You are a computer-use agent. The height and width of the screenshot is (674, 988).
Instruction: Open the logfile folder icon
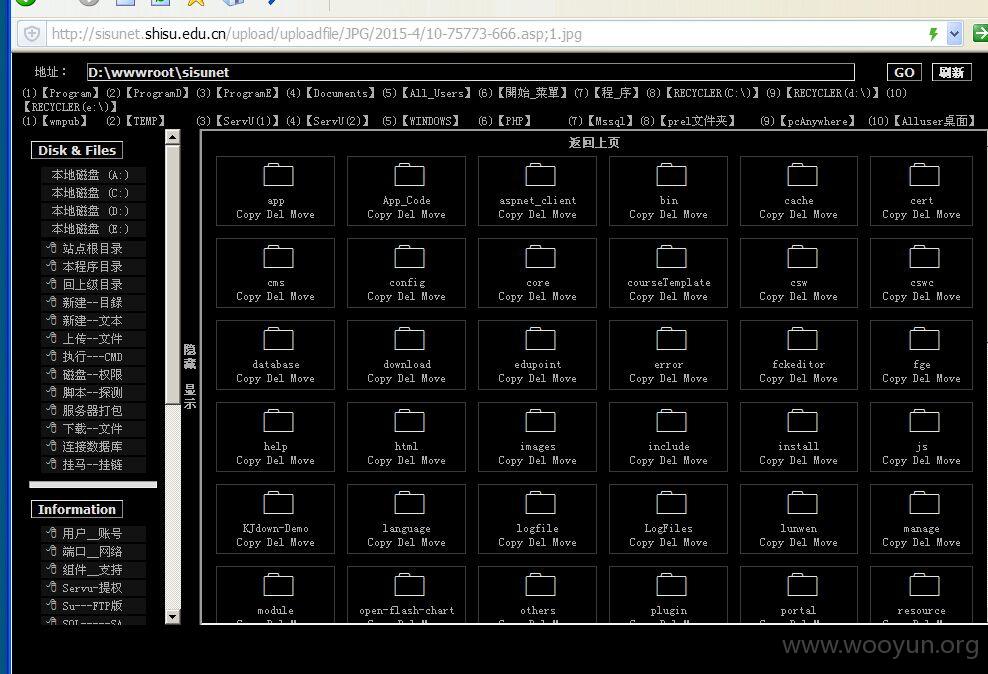coord(541,502)
